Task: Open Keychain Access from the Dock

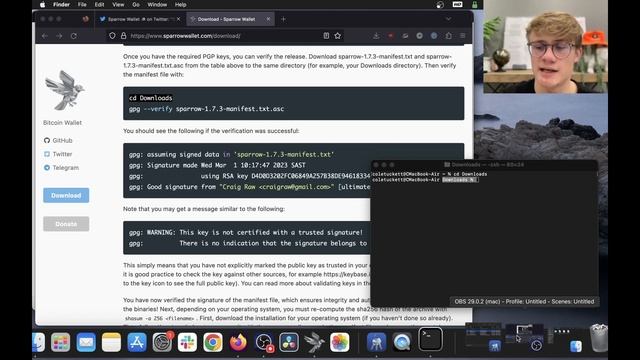Action: 376,342
